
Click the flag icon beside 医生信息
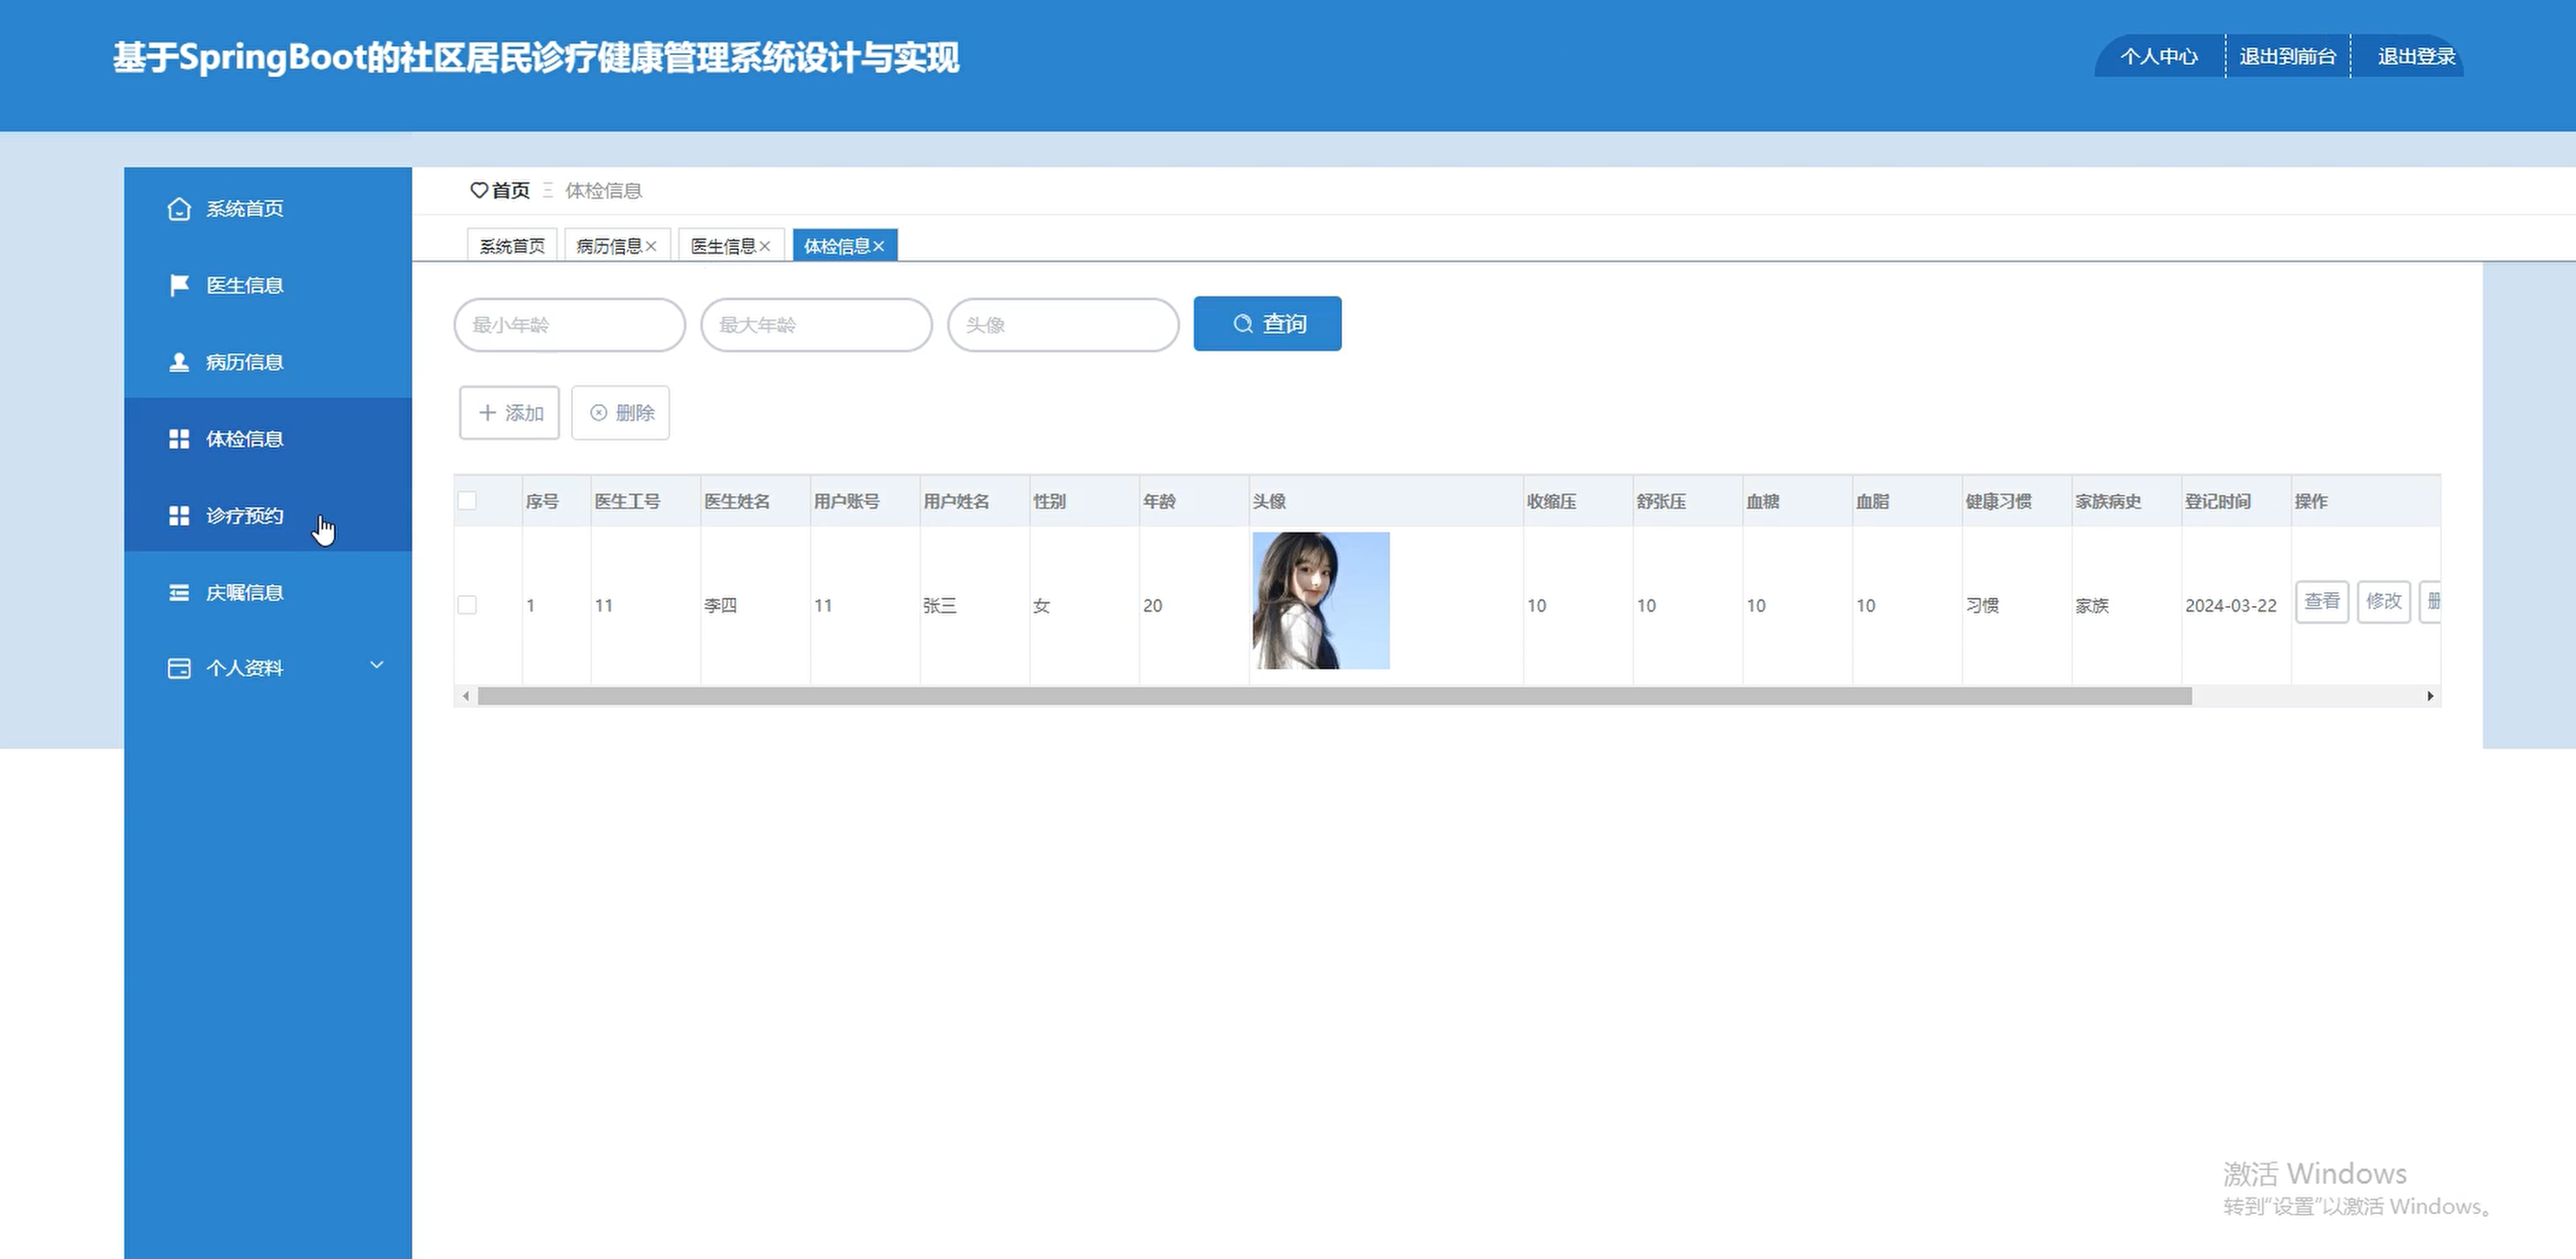[179, 285]
